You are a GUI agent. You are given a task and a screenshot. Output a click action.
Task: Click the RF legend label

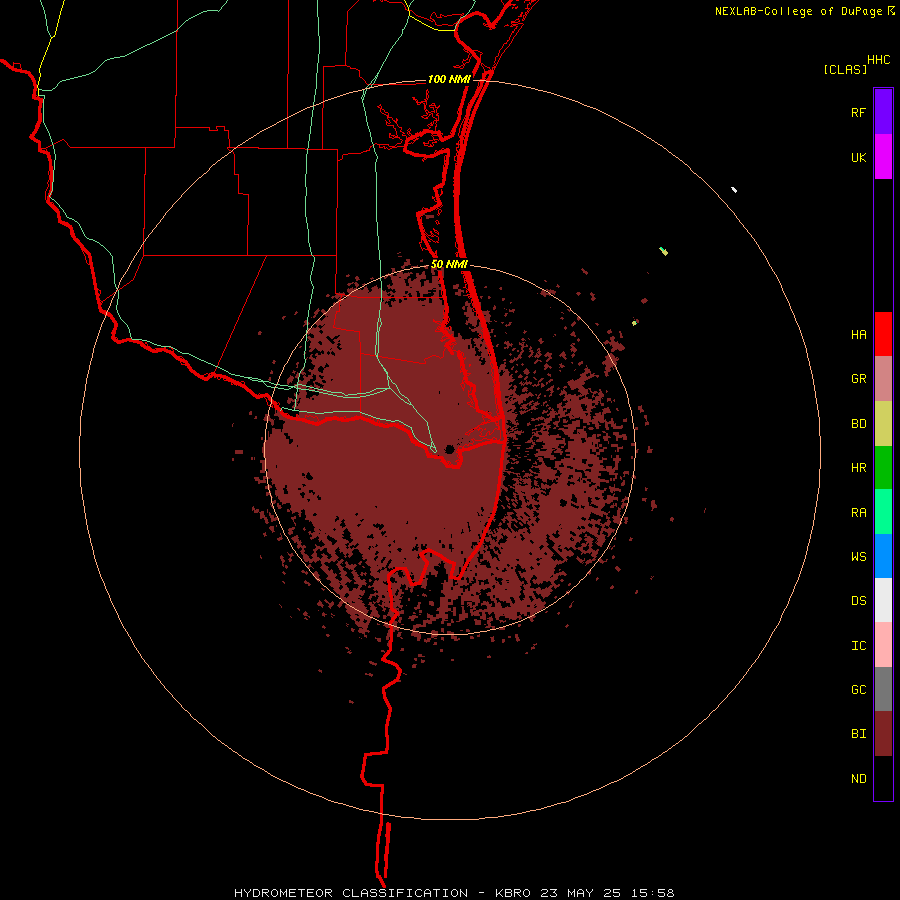point(858,112)
